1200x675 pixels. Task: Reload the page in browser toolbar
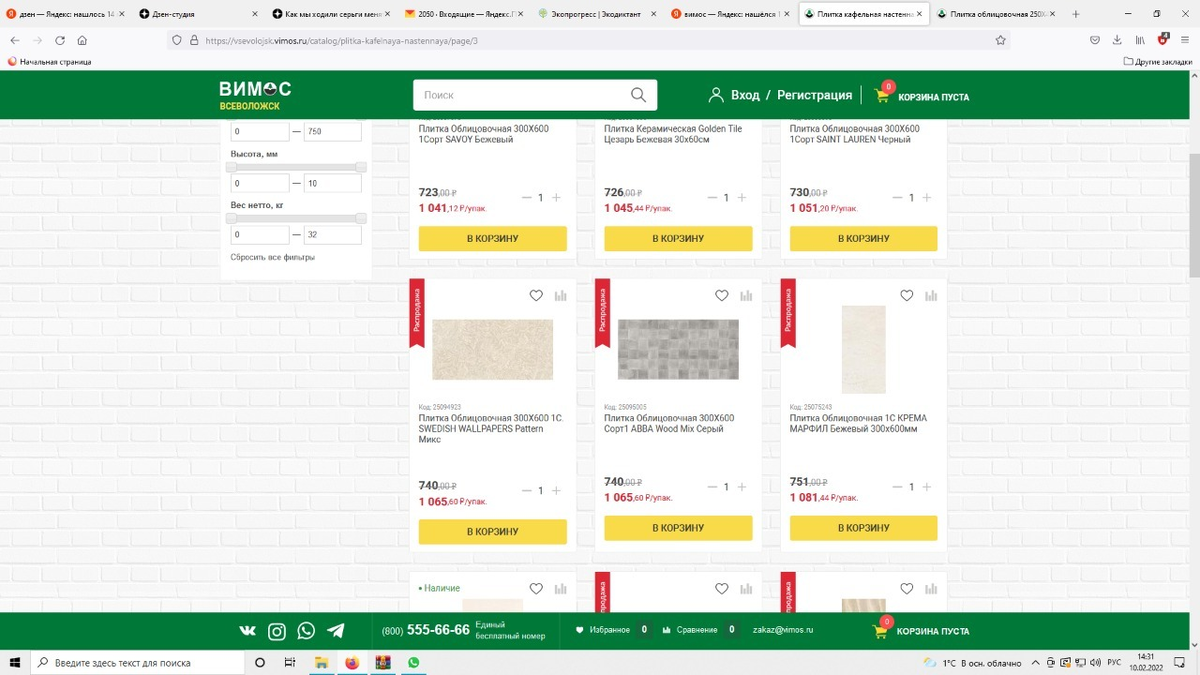(x=60, y=41)
